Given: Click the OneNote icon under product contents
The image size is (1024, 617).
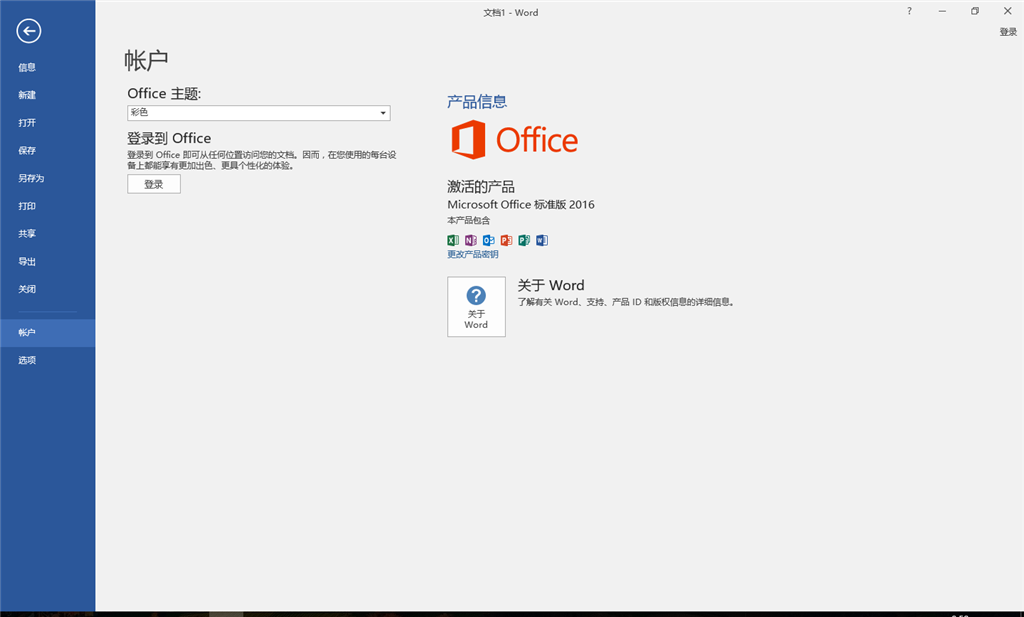Looking at the screenshot, I should (471, 240).
